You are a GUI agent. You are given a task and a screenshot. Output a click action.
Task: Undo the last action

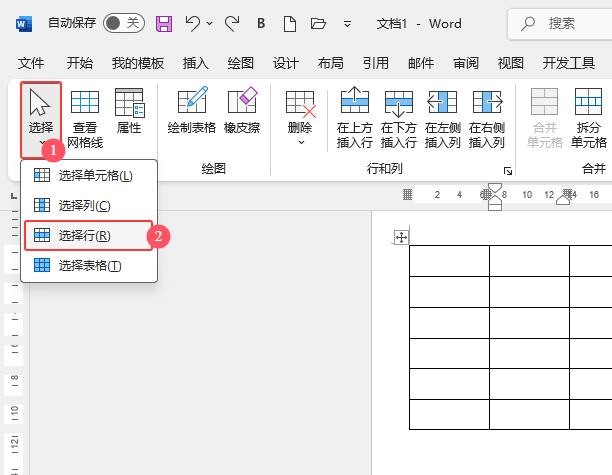pyautogui.click(x=192, y=23)
